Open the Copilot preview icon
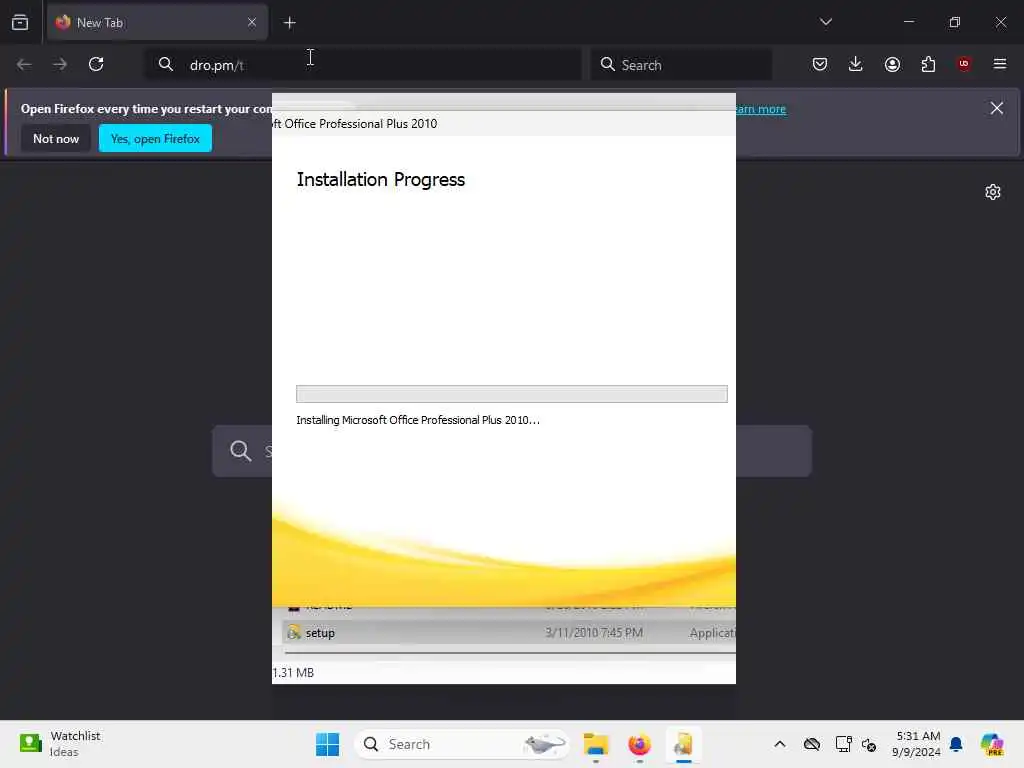Viewport: 1024px width, 768px height. coord(992,744)
